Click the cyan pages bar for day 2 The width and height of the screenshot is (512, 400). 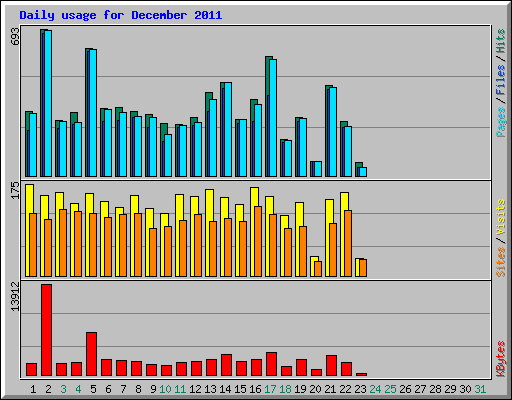[x=48, y=103]
